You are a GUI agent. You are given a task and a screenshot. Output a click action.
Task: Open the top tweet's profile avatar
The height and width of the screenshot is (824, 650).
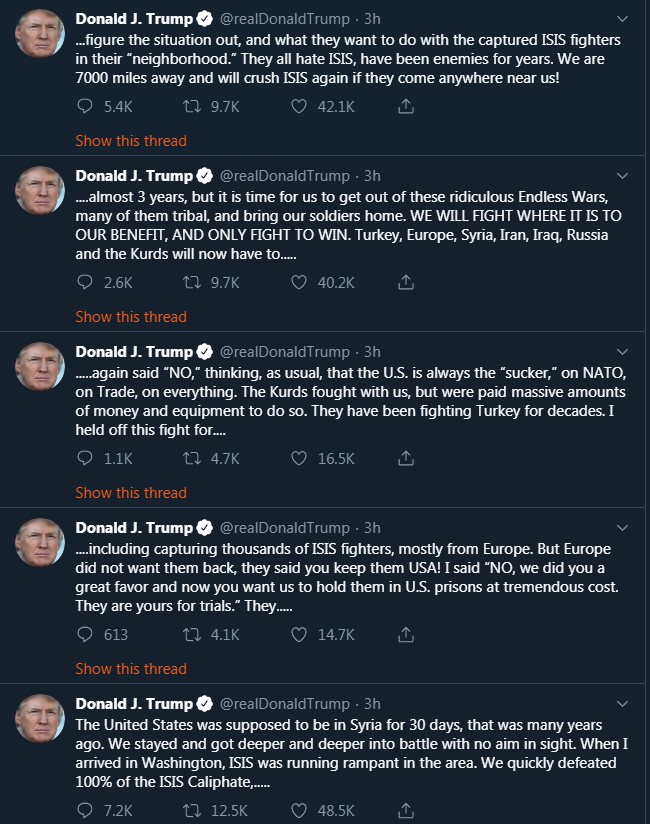(38, 32)
